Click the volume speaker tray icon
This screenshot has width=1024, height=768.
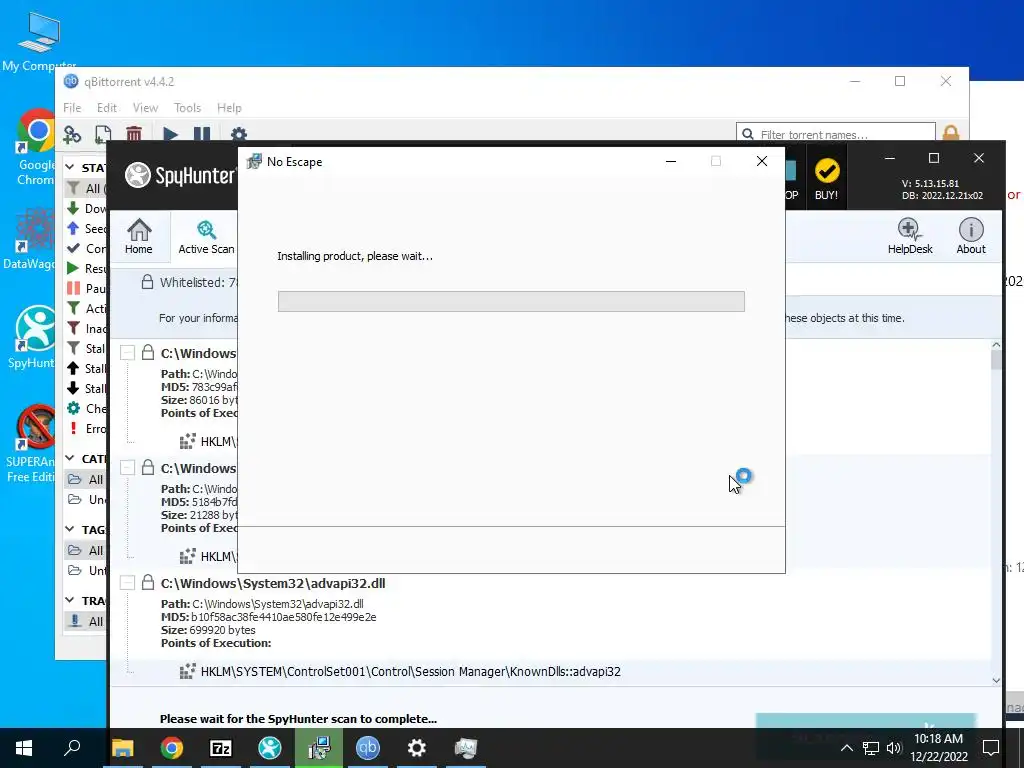tap(894, 748)
